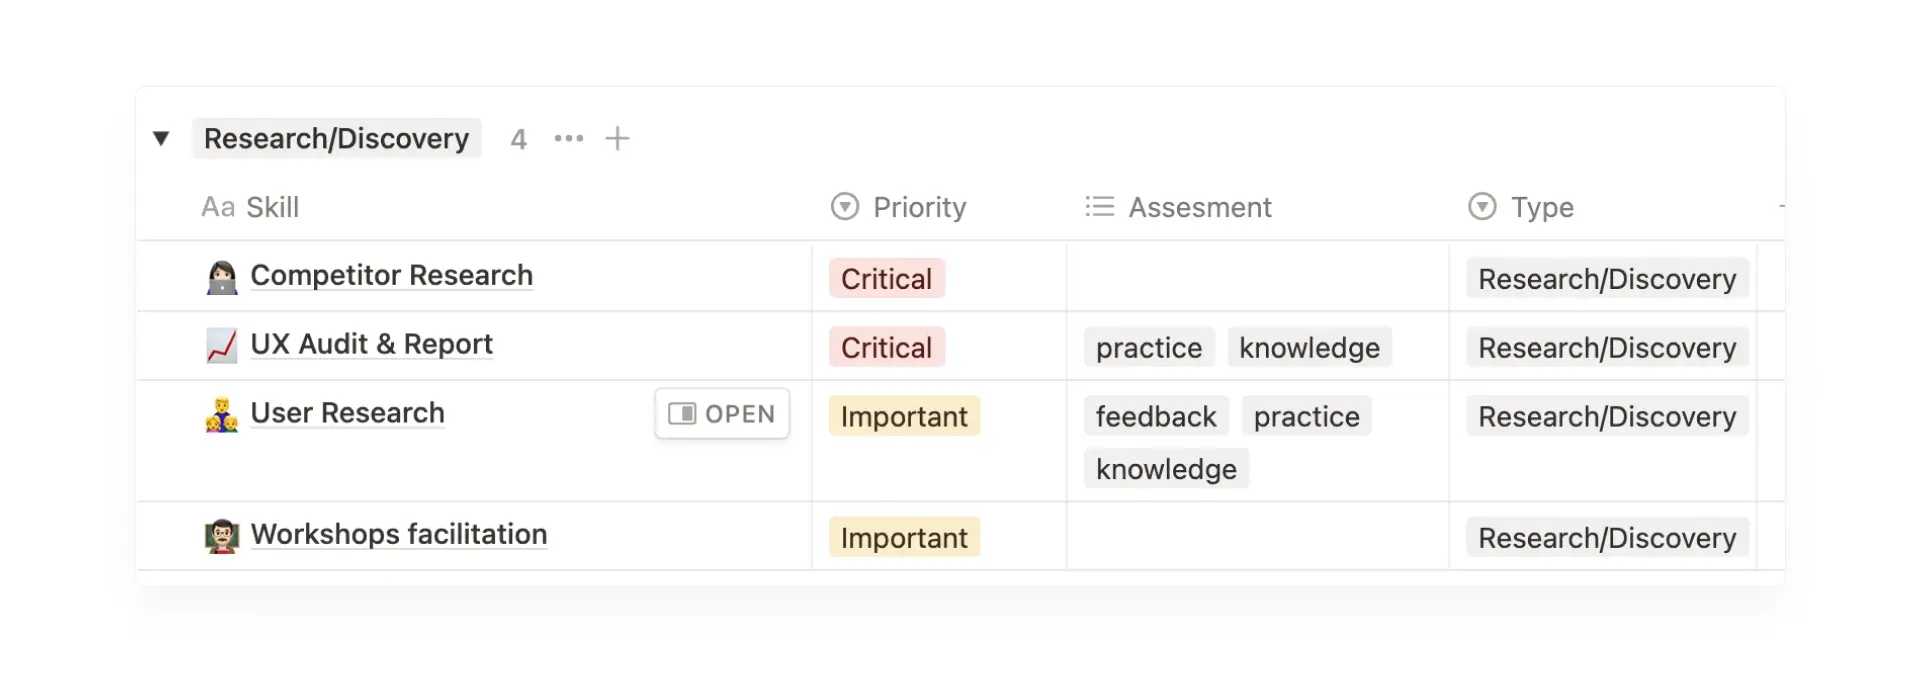
Task: Click the chart emoji beside UX Audit & Report
Action: click(222, 345)
